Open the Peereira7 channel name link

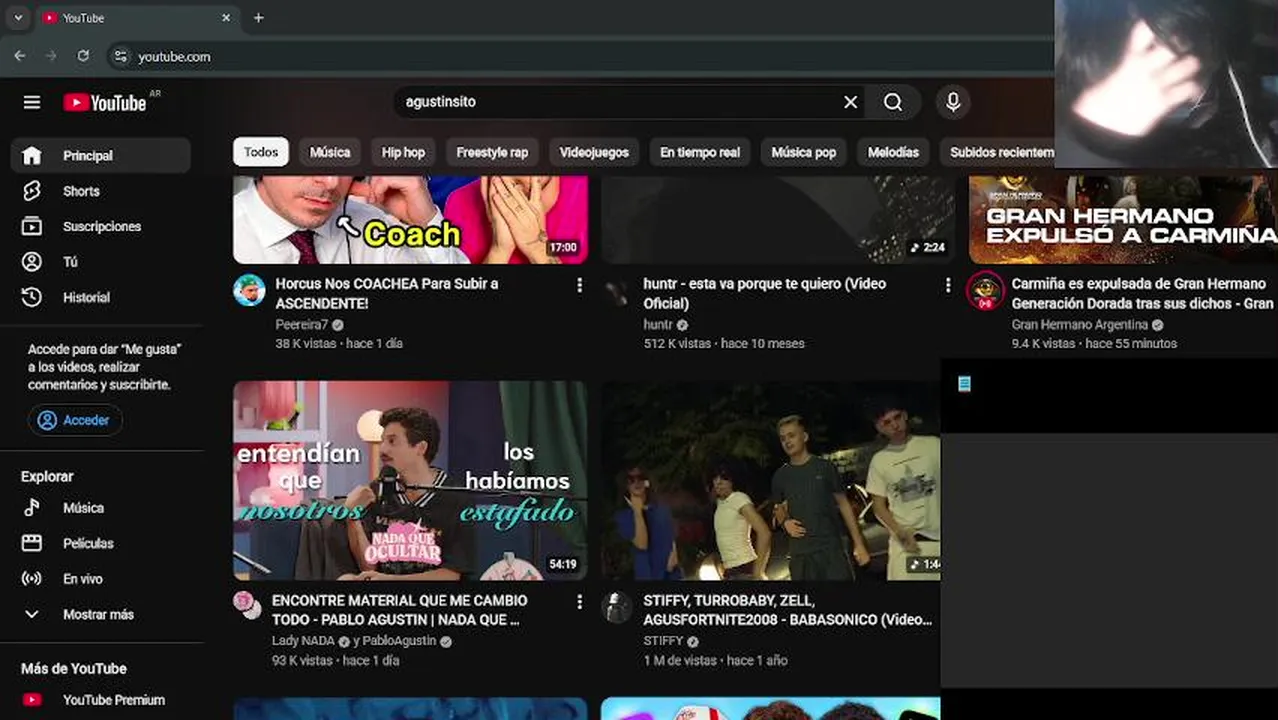(302, 325)
